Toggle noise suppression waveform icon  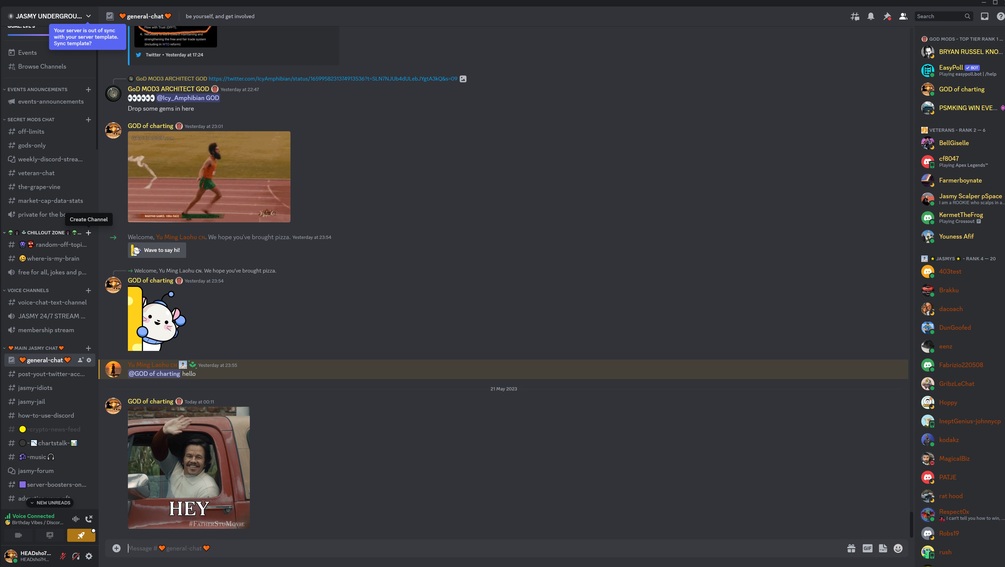click(x=76, y=519)
